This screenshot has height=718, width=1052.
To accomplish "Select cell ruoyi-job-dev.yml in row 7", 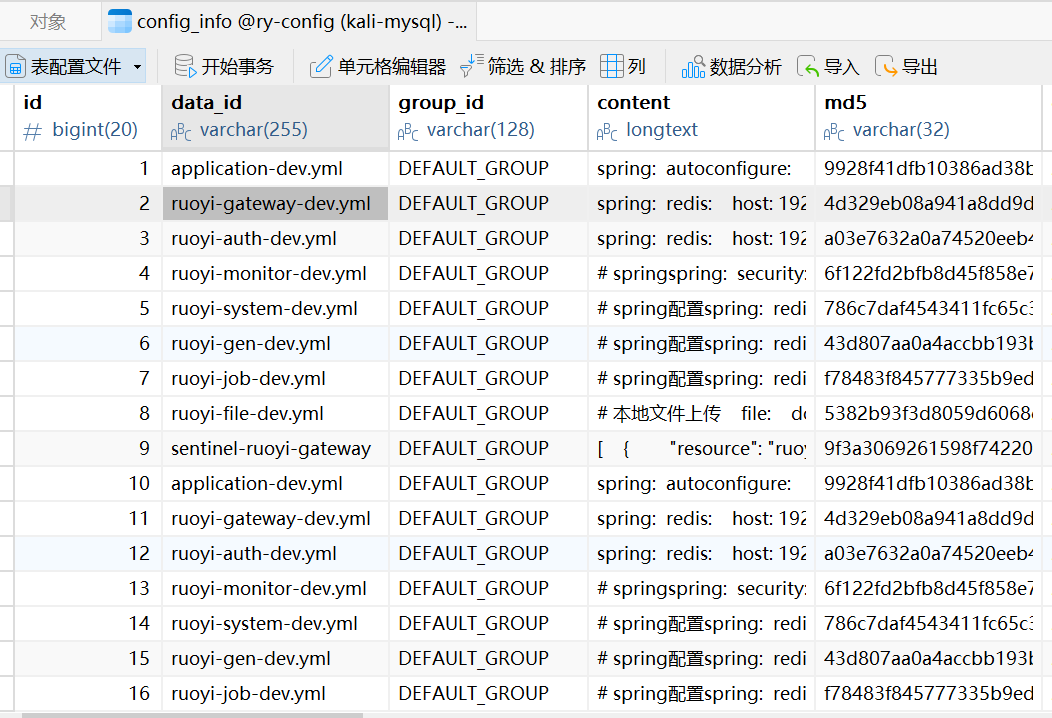I will [275, 378].
